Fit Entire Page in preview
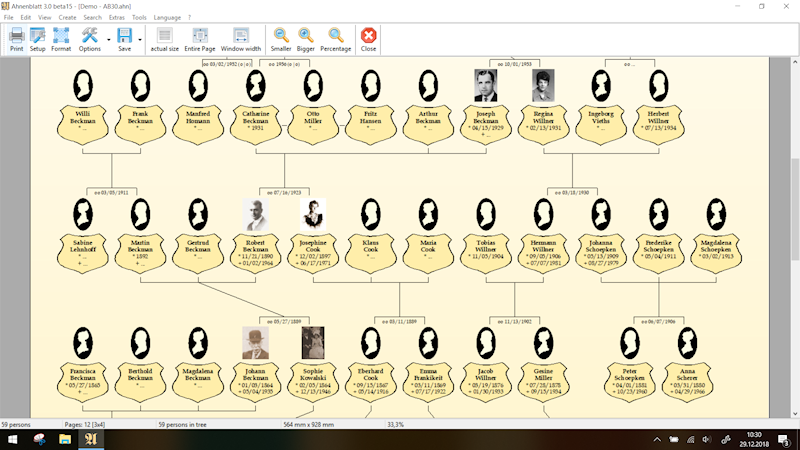Image resolution: width=800 pixels, height=450 pixels. [x=199, y=39]
